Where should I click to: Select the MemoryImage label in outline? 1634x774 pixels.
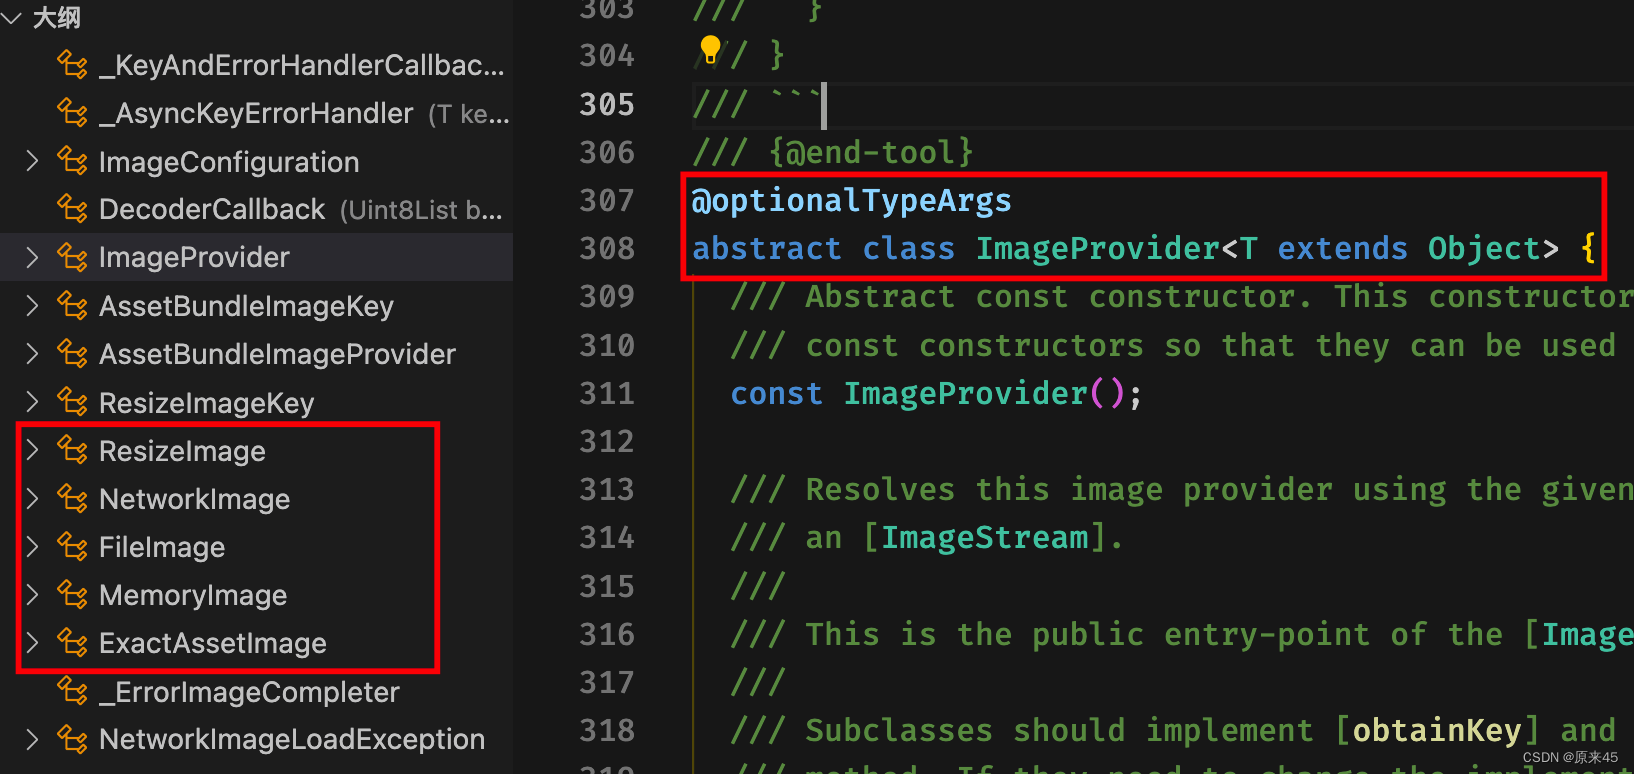pos(193,595)
